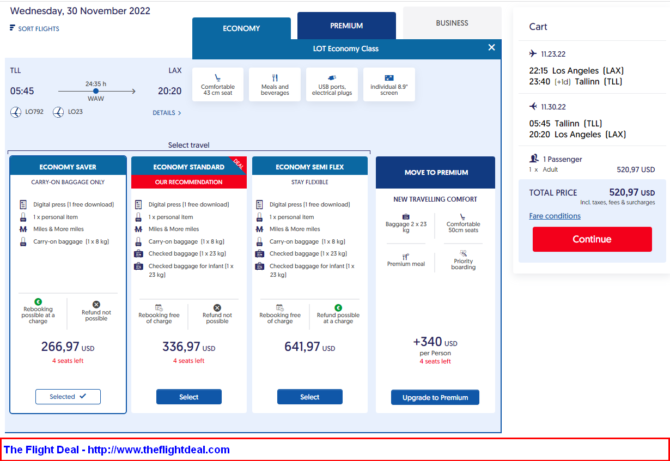Click the Meals and beverages icon

(275, 78)
